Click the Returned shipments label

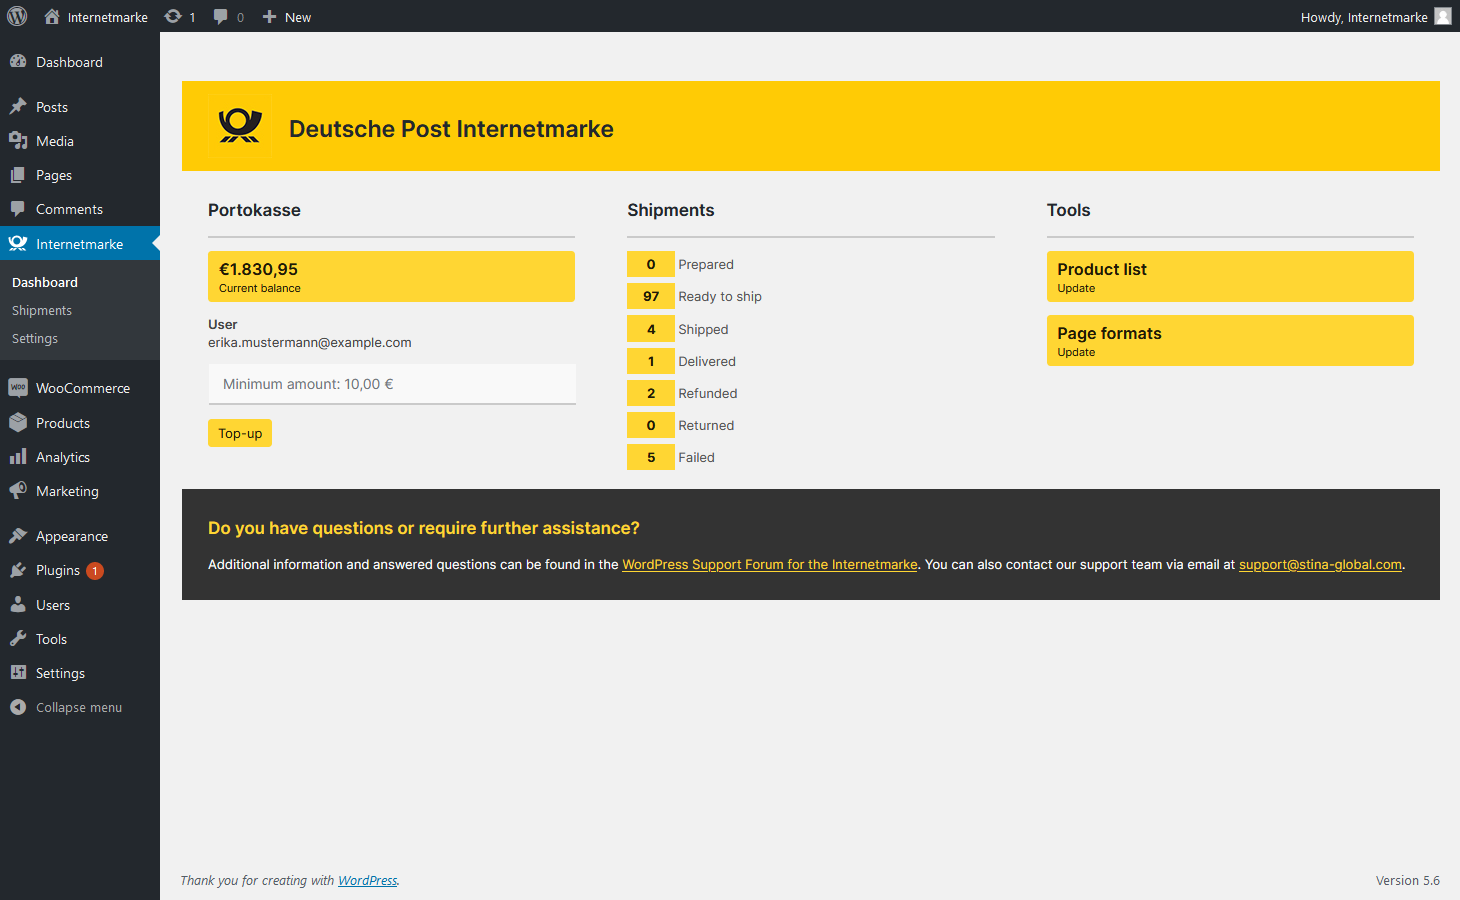tap(706, 425)
